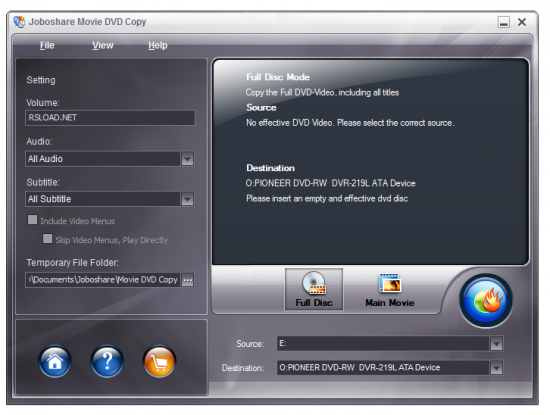Select Main Movie copy mode

390,289
